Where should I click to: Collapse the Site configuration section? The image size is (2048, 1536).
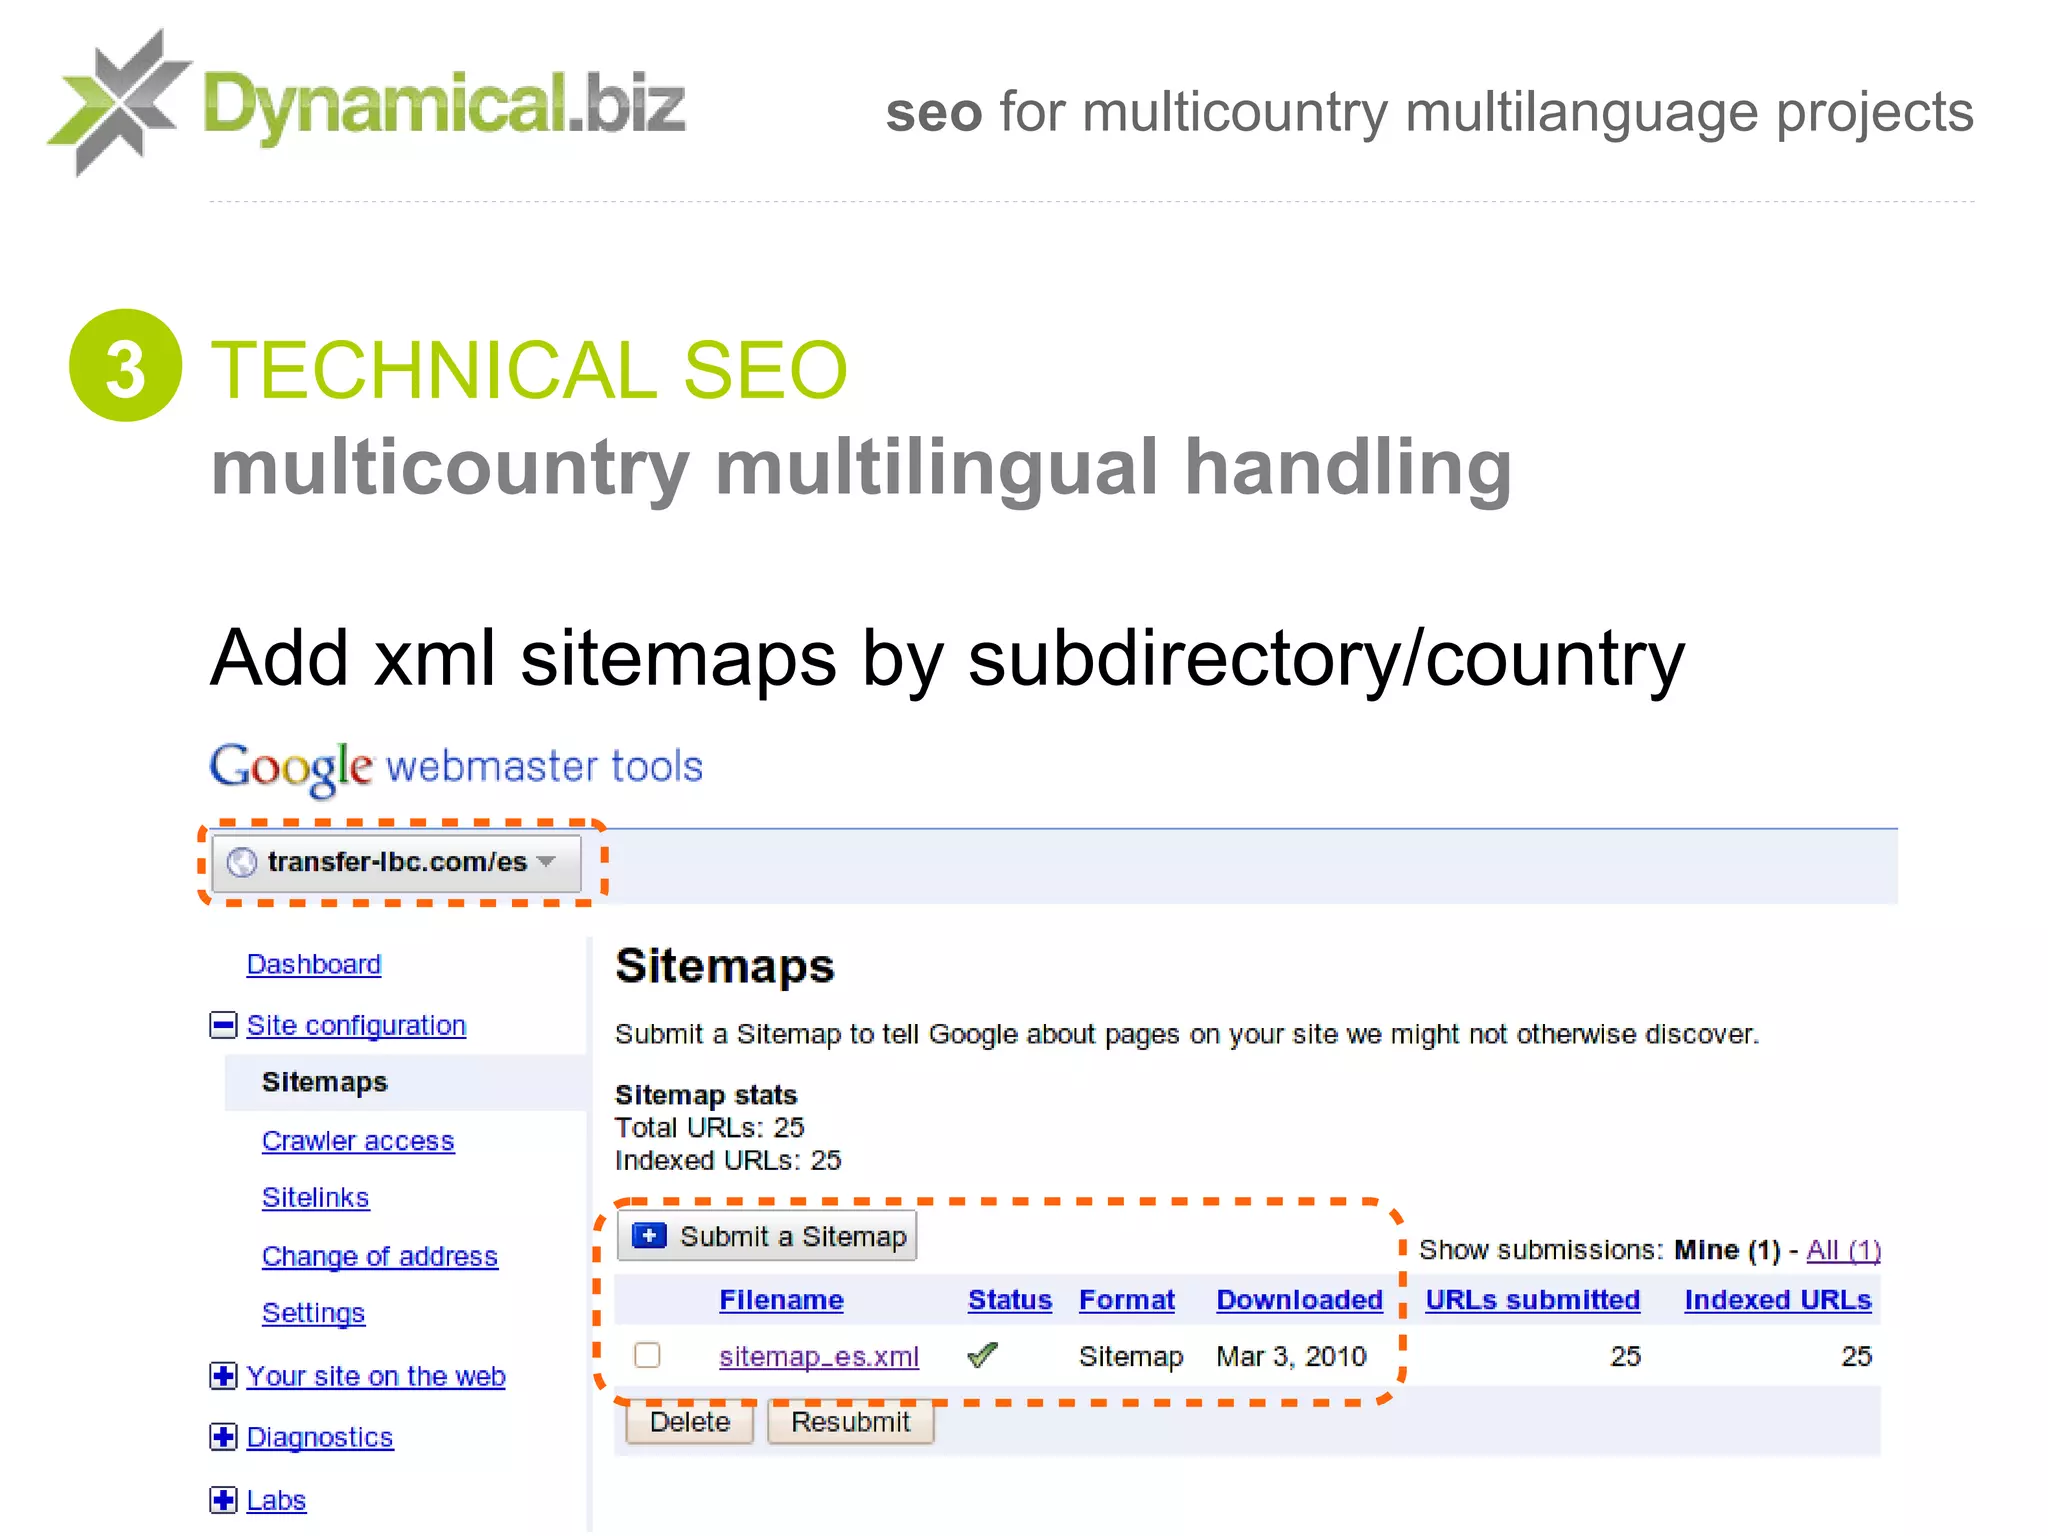tap(223, 1025)
